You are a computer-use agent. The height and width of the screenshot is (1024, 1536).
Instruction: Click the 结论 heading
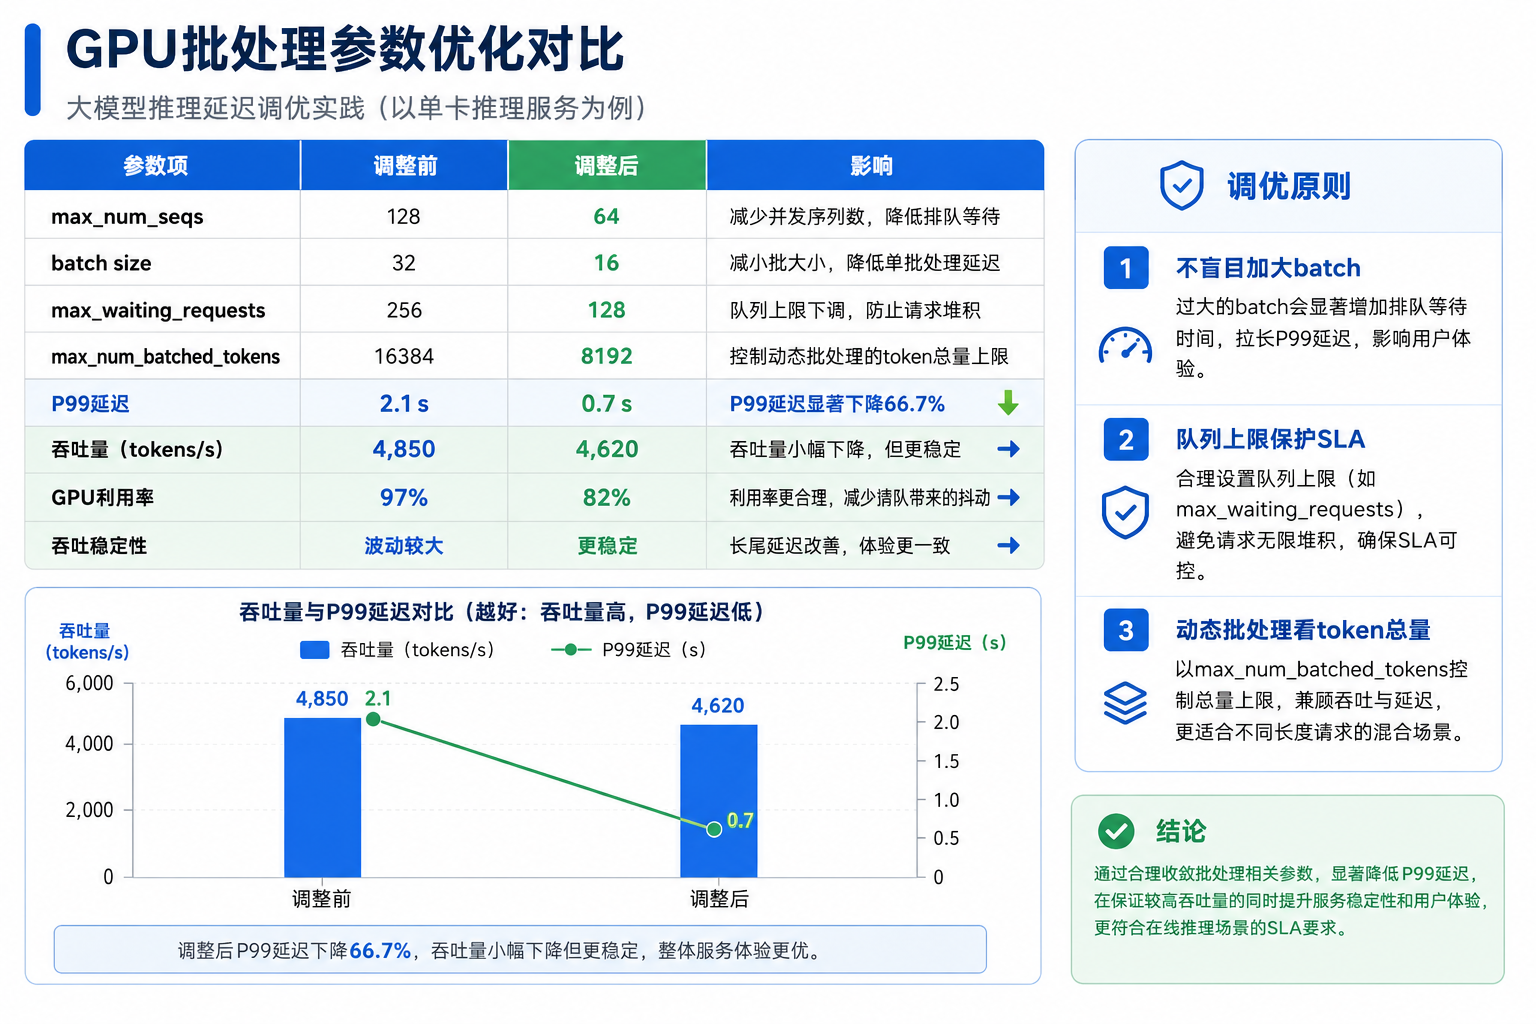coord(1181,832)
